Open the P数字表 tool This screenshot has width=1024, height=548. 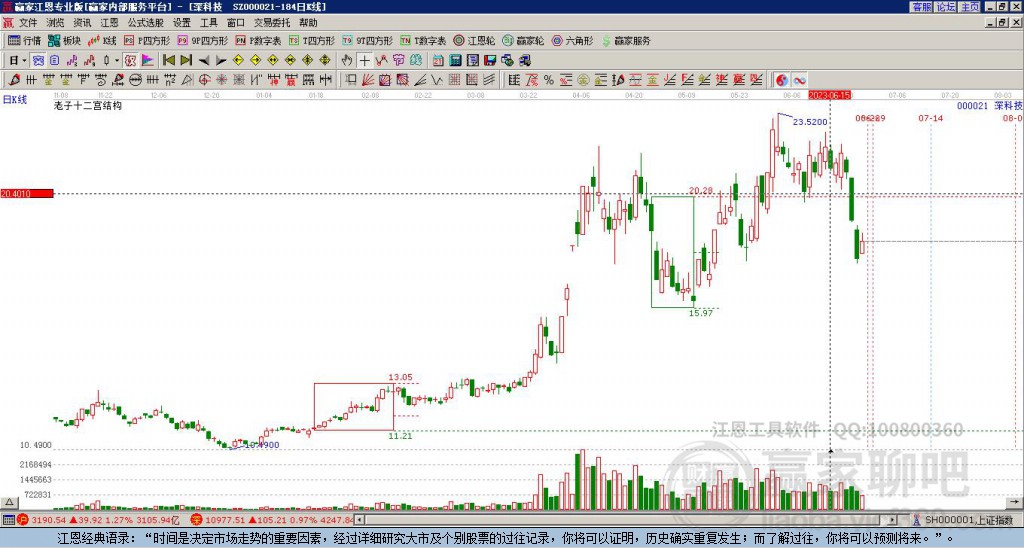pos(258,40)
